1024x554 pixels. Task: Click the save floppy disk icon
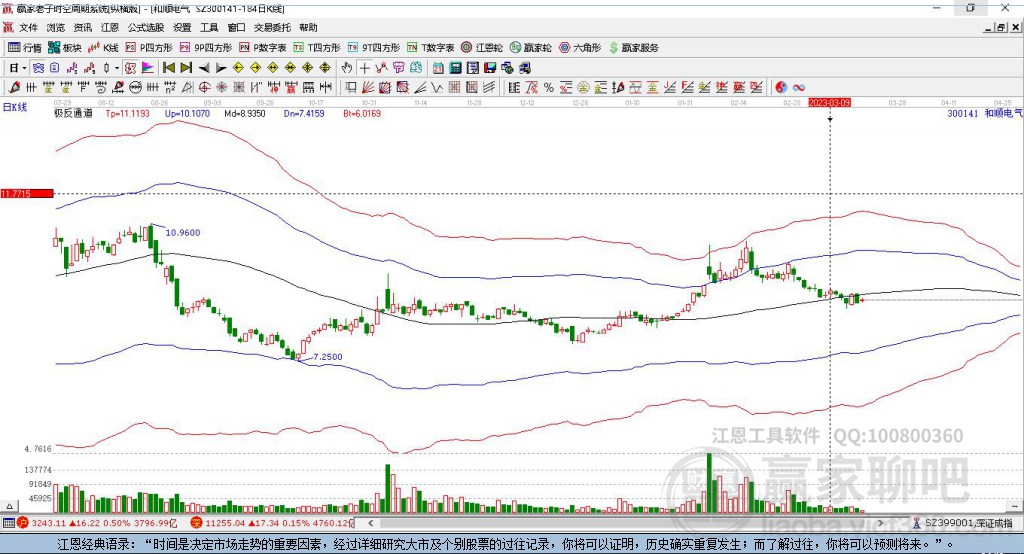click(x=490, y=68)
